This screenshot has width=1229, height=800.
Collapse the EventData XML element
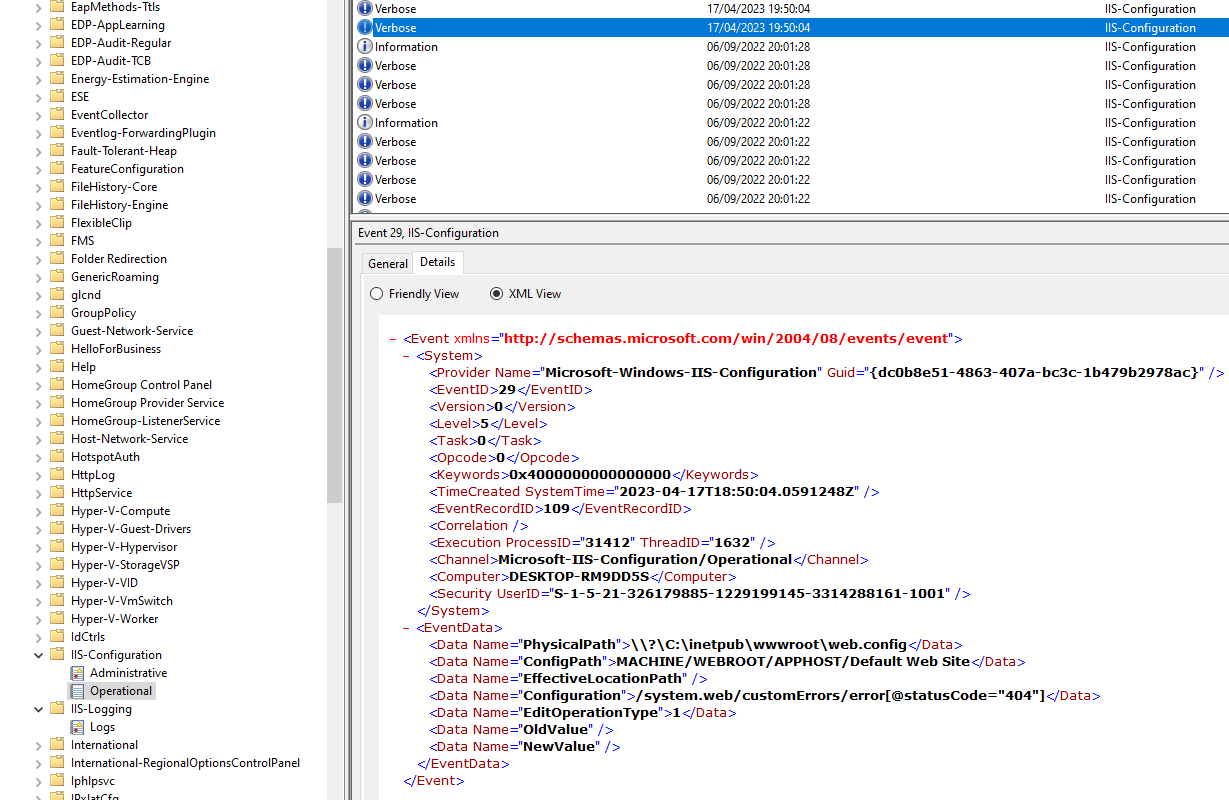(x=407, y=628)
